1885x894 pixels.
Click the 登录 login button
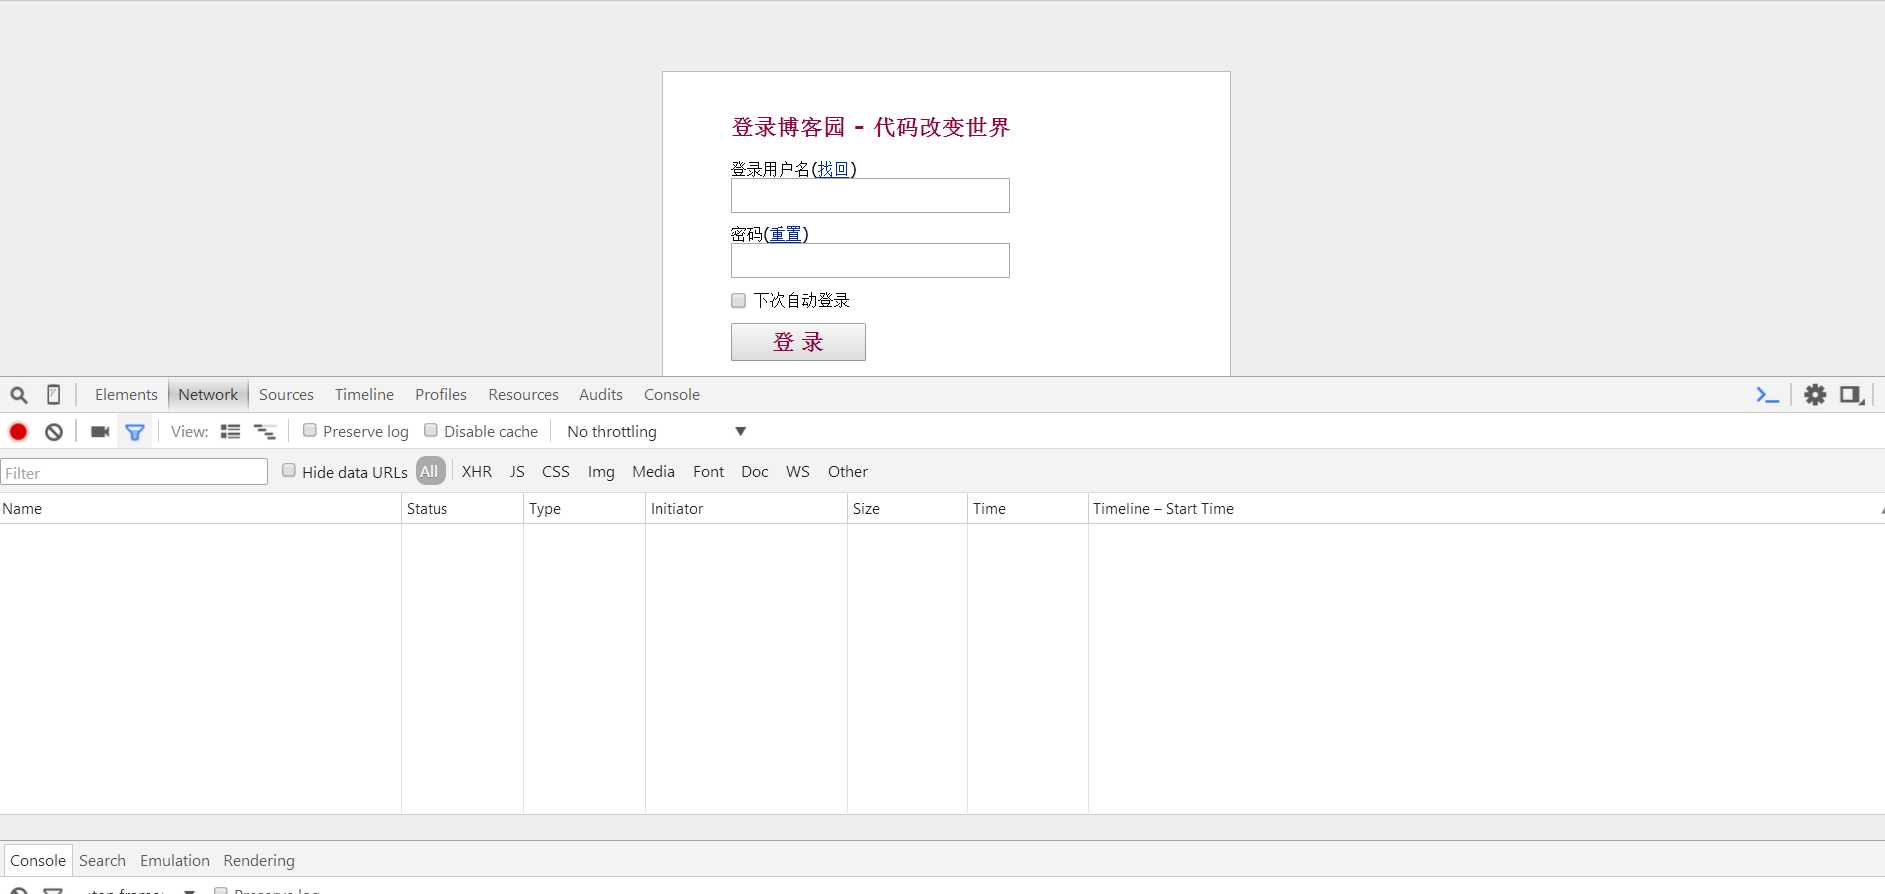(798, 342)
